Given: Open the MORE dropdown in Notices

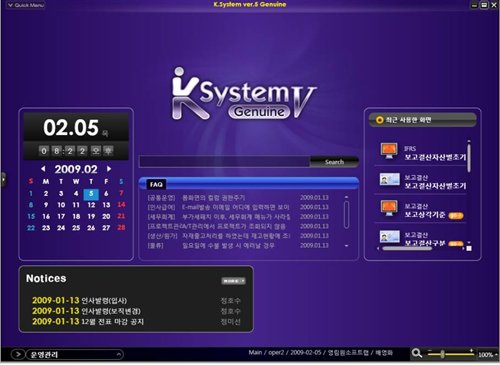Looking at the screenshot, I should pyautogui.click(x=234, y=281).
